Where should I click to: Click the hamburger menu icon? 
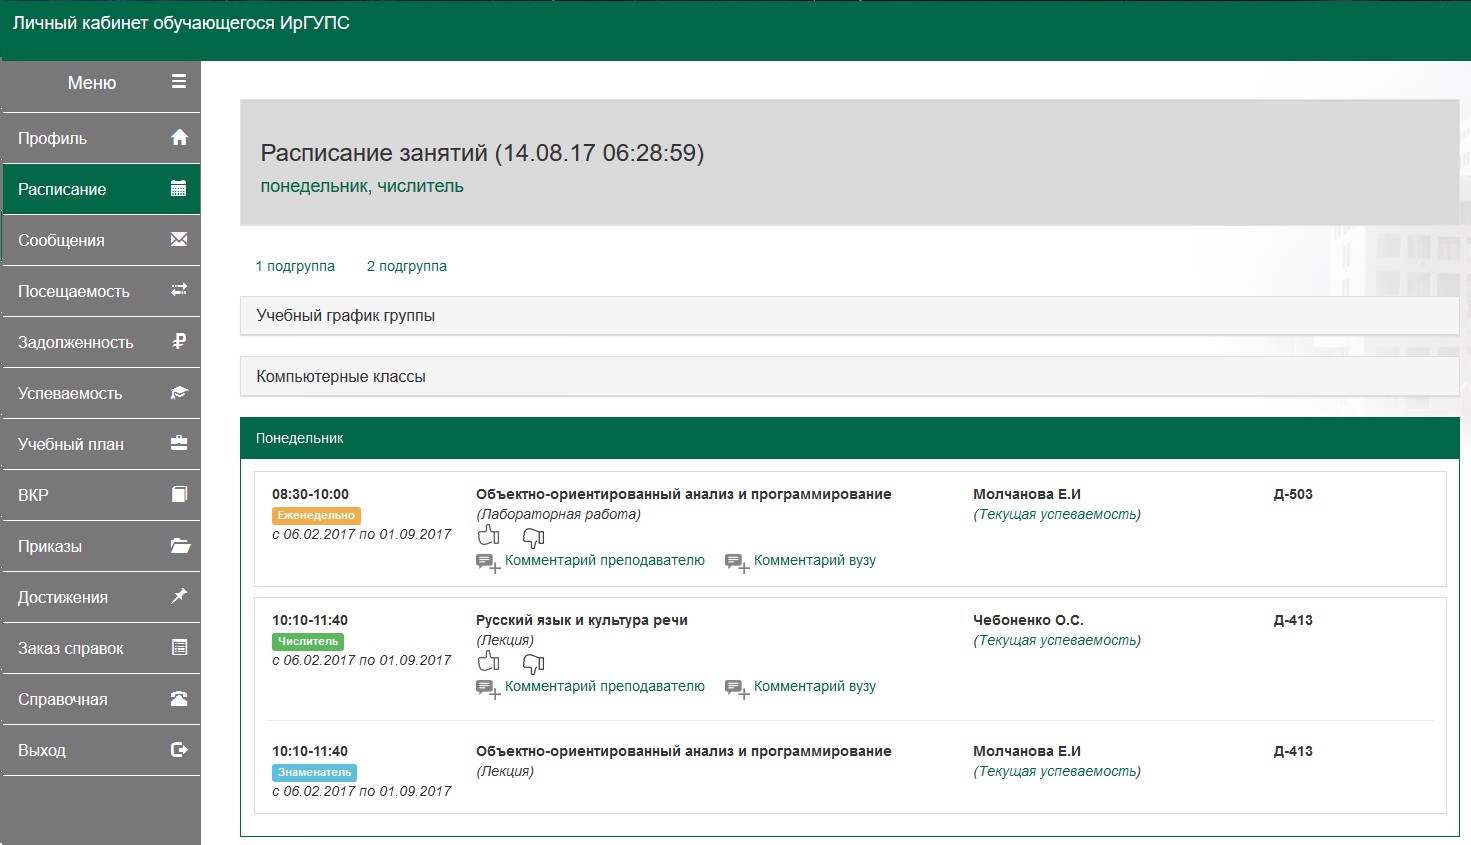[179, 82]
